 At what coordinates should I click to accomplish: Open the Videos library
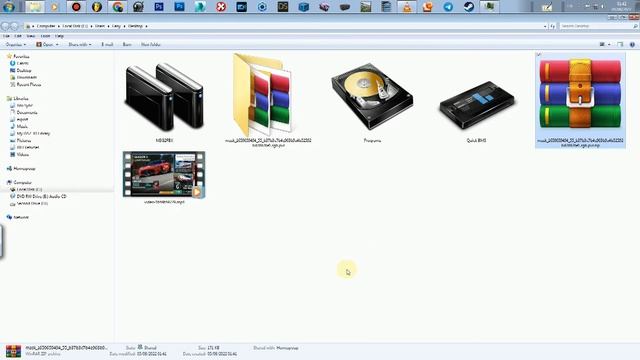click(22, 154)
